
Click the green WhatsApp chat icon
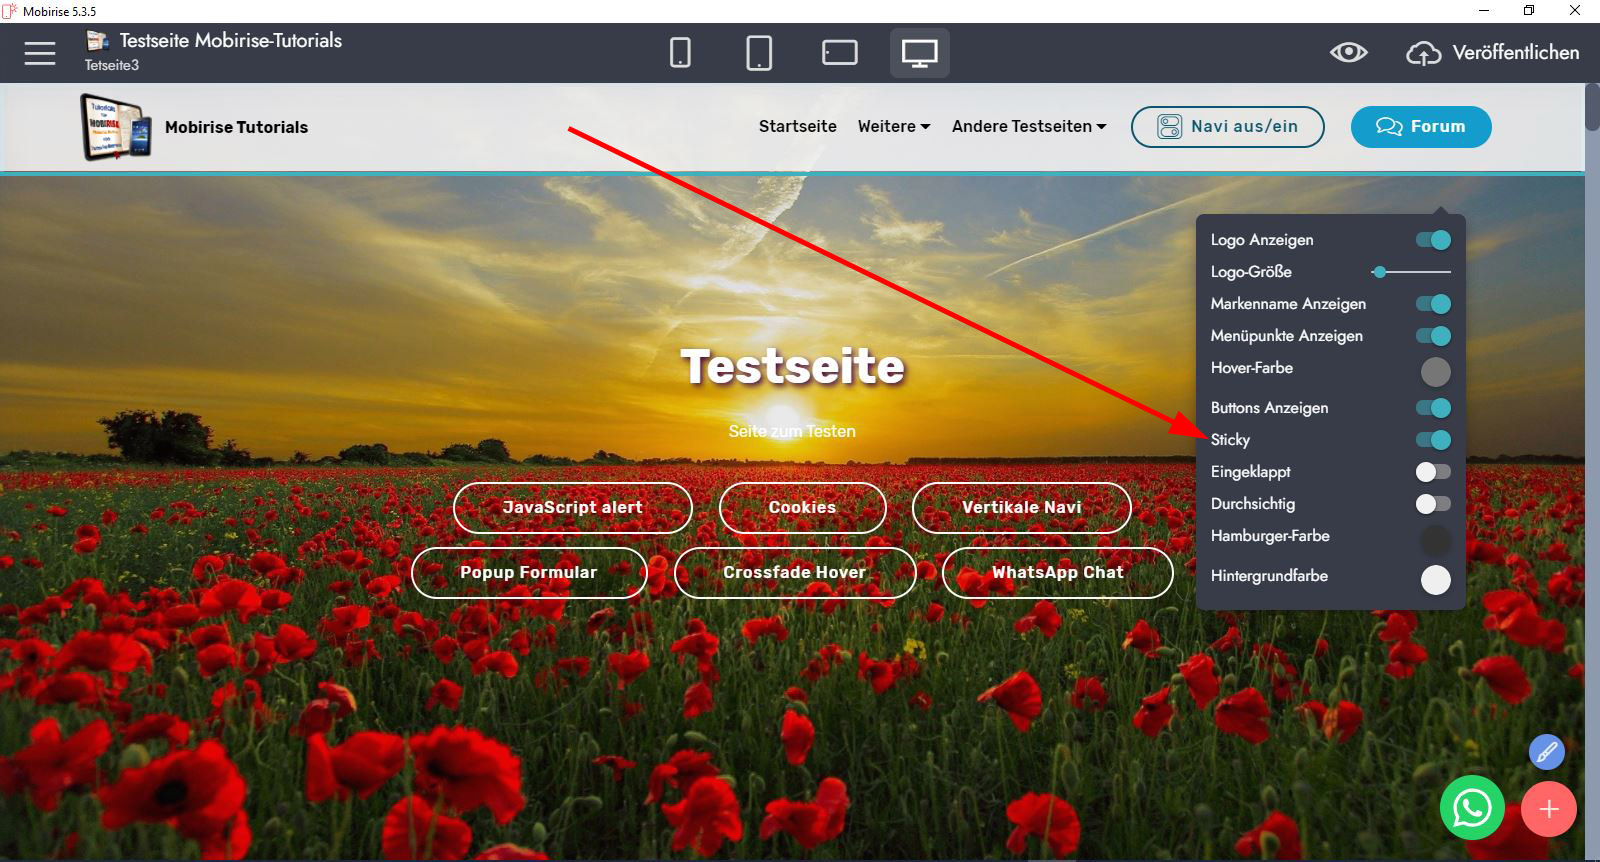coord(1472,808)
